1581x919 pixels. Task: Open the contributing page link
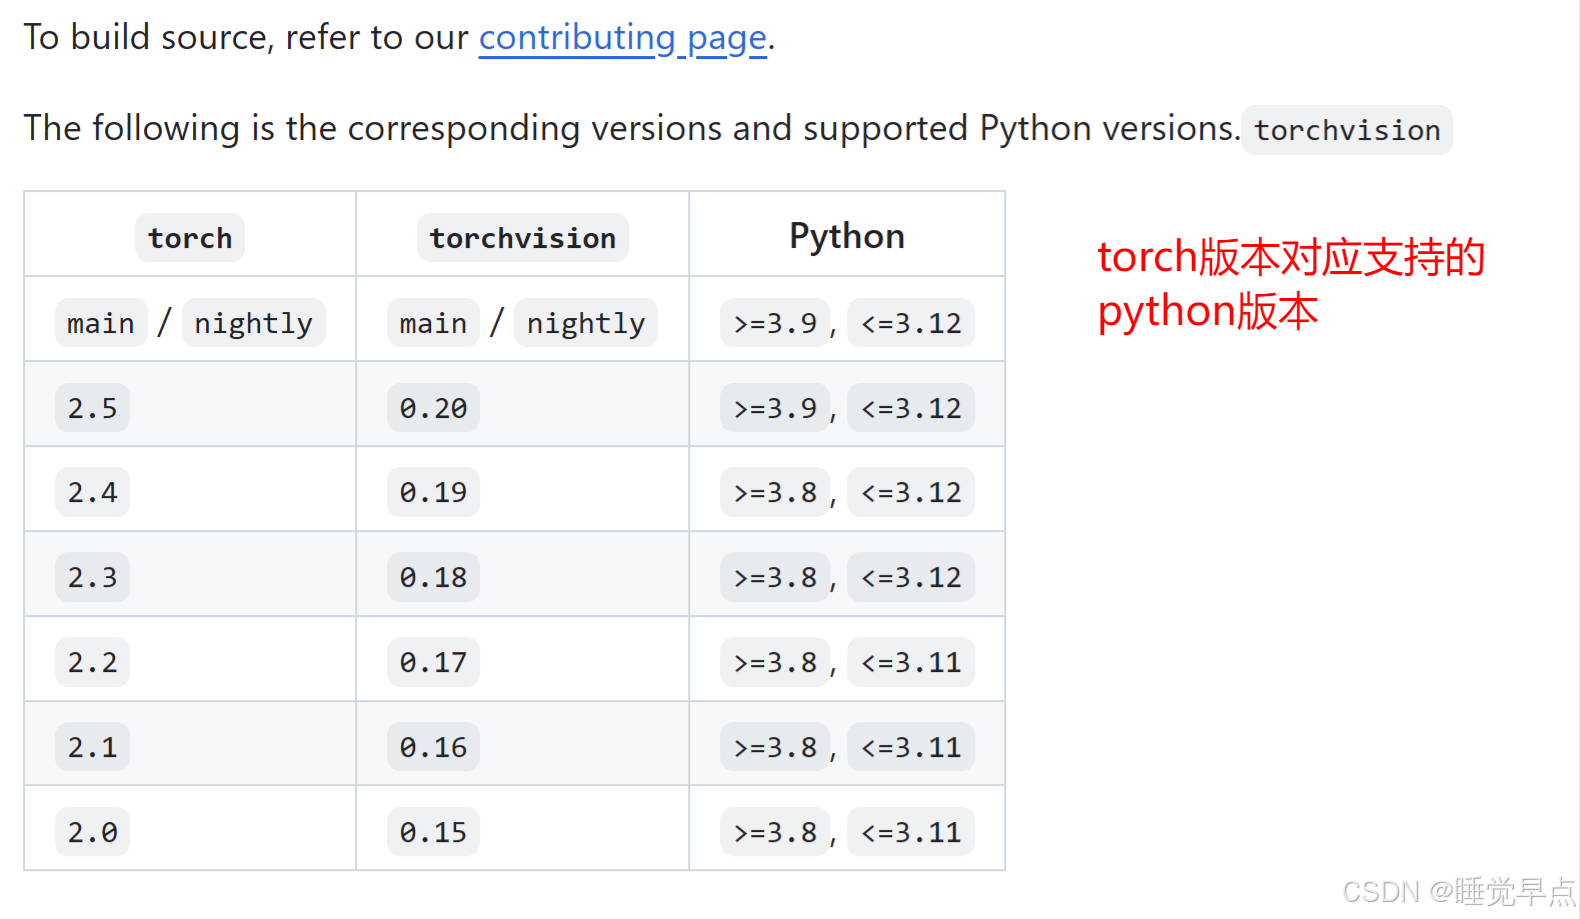[622, 38]
